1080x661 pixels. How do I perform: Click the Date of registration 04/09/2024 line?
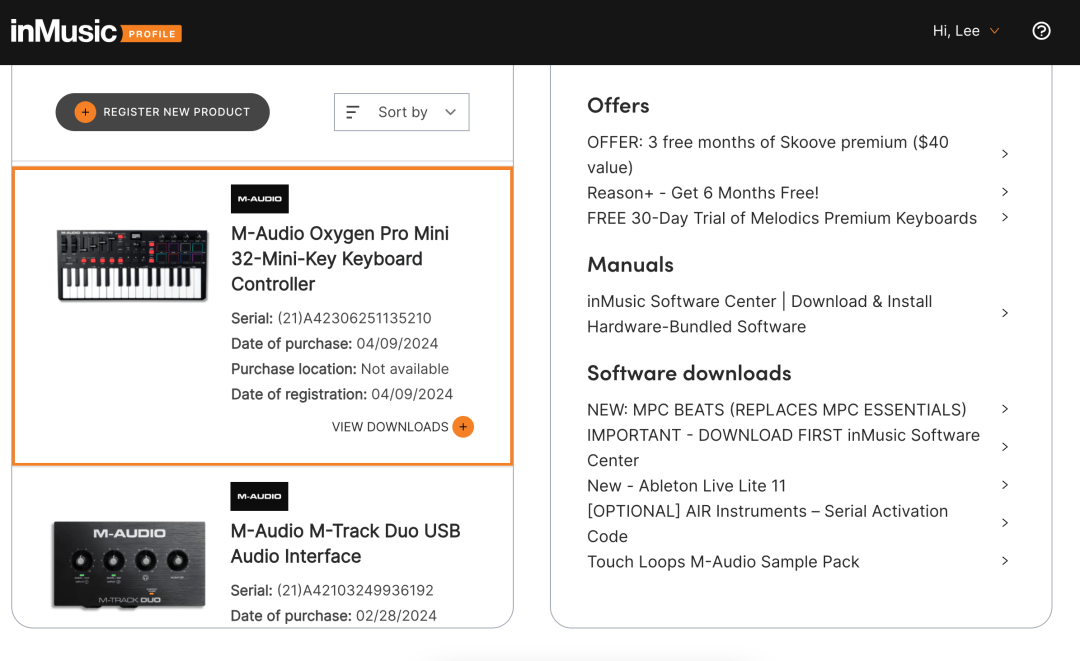(x=342, y=395)
